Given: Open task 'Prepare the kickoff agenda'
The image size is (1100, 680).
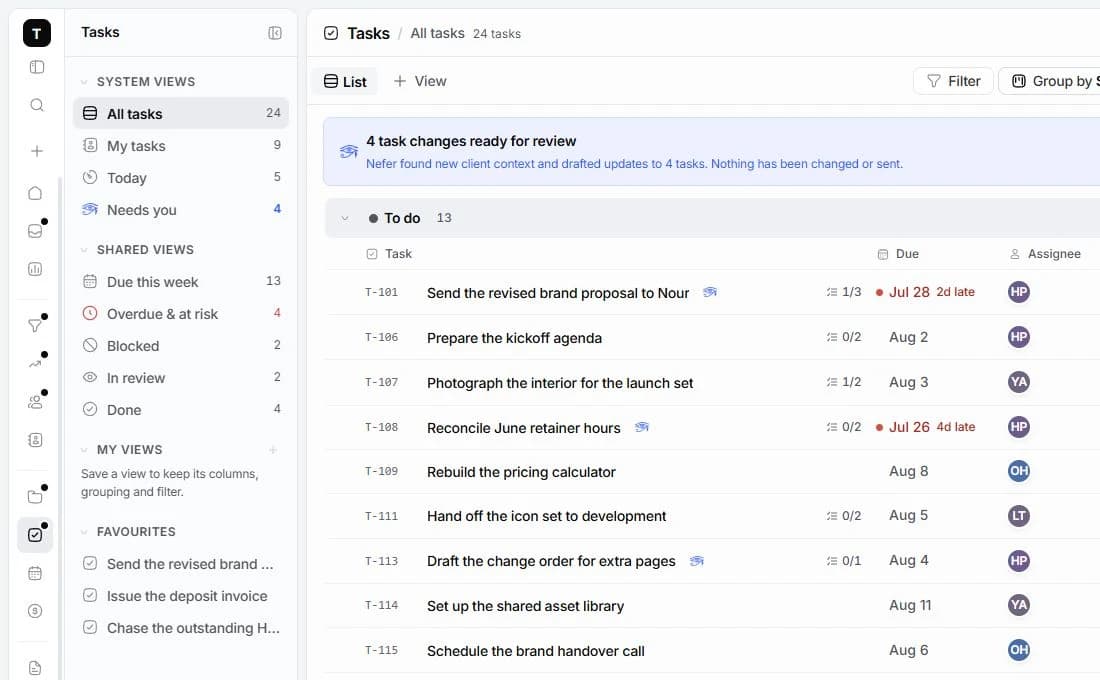Looking at the screenshot, I should (514, 338).
